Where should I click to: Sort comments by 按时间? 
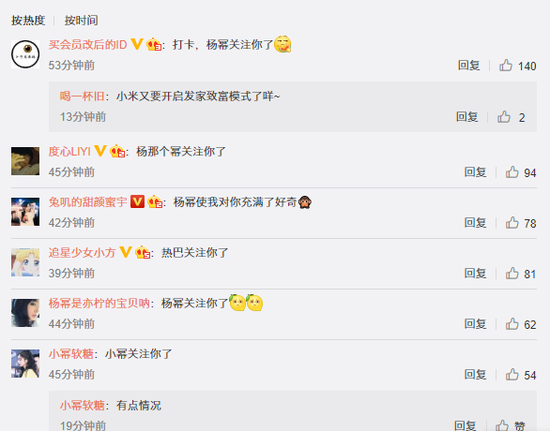[x=81, y=20]
